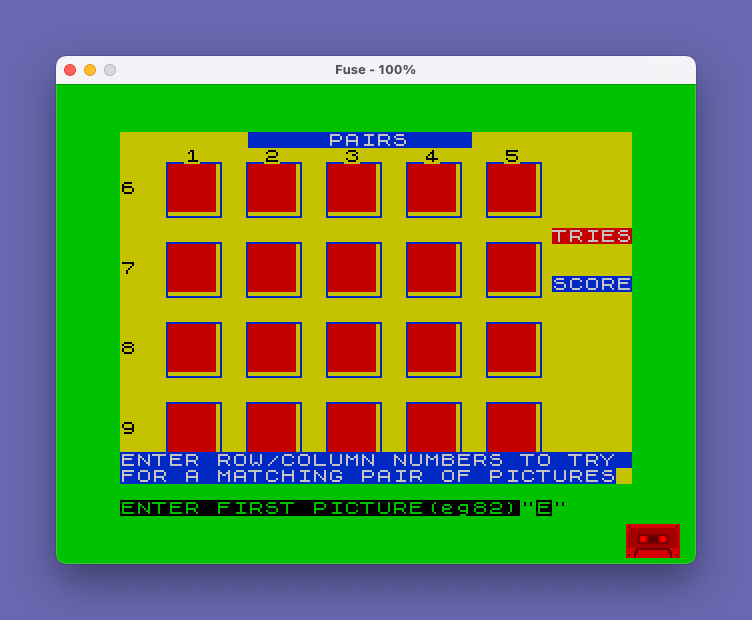Click the card at row 9, column 3
The height and width of the screenshot is (620, 752).
click(x=354, y=427)
